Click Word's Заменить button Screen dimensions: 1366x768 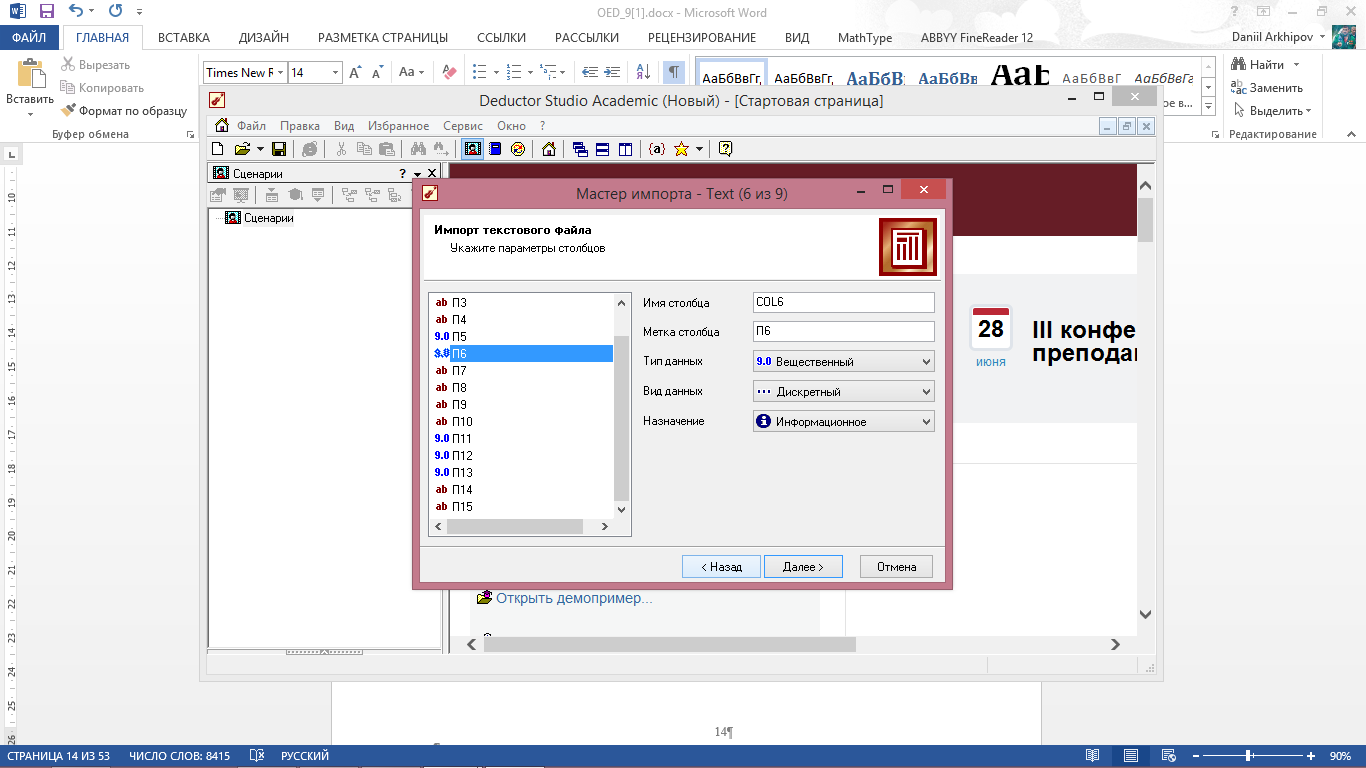(x=1267, y=87)
